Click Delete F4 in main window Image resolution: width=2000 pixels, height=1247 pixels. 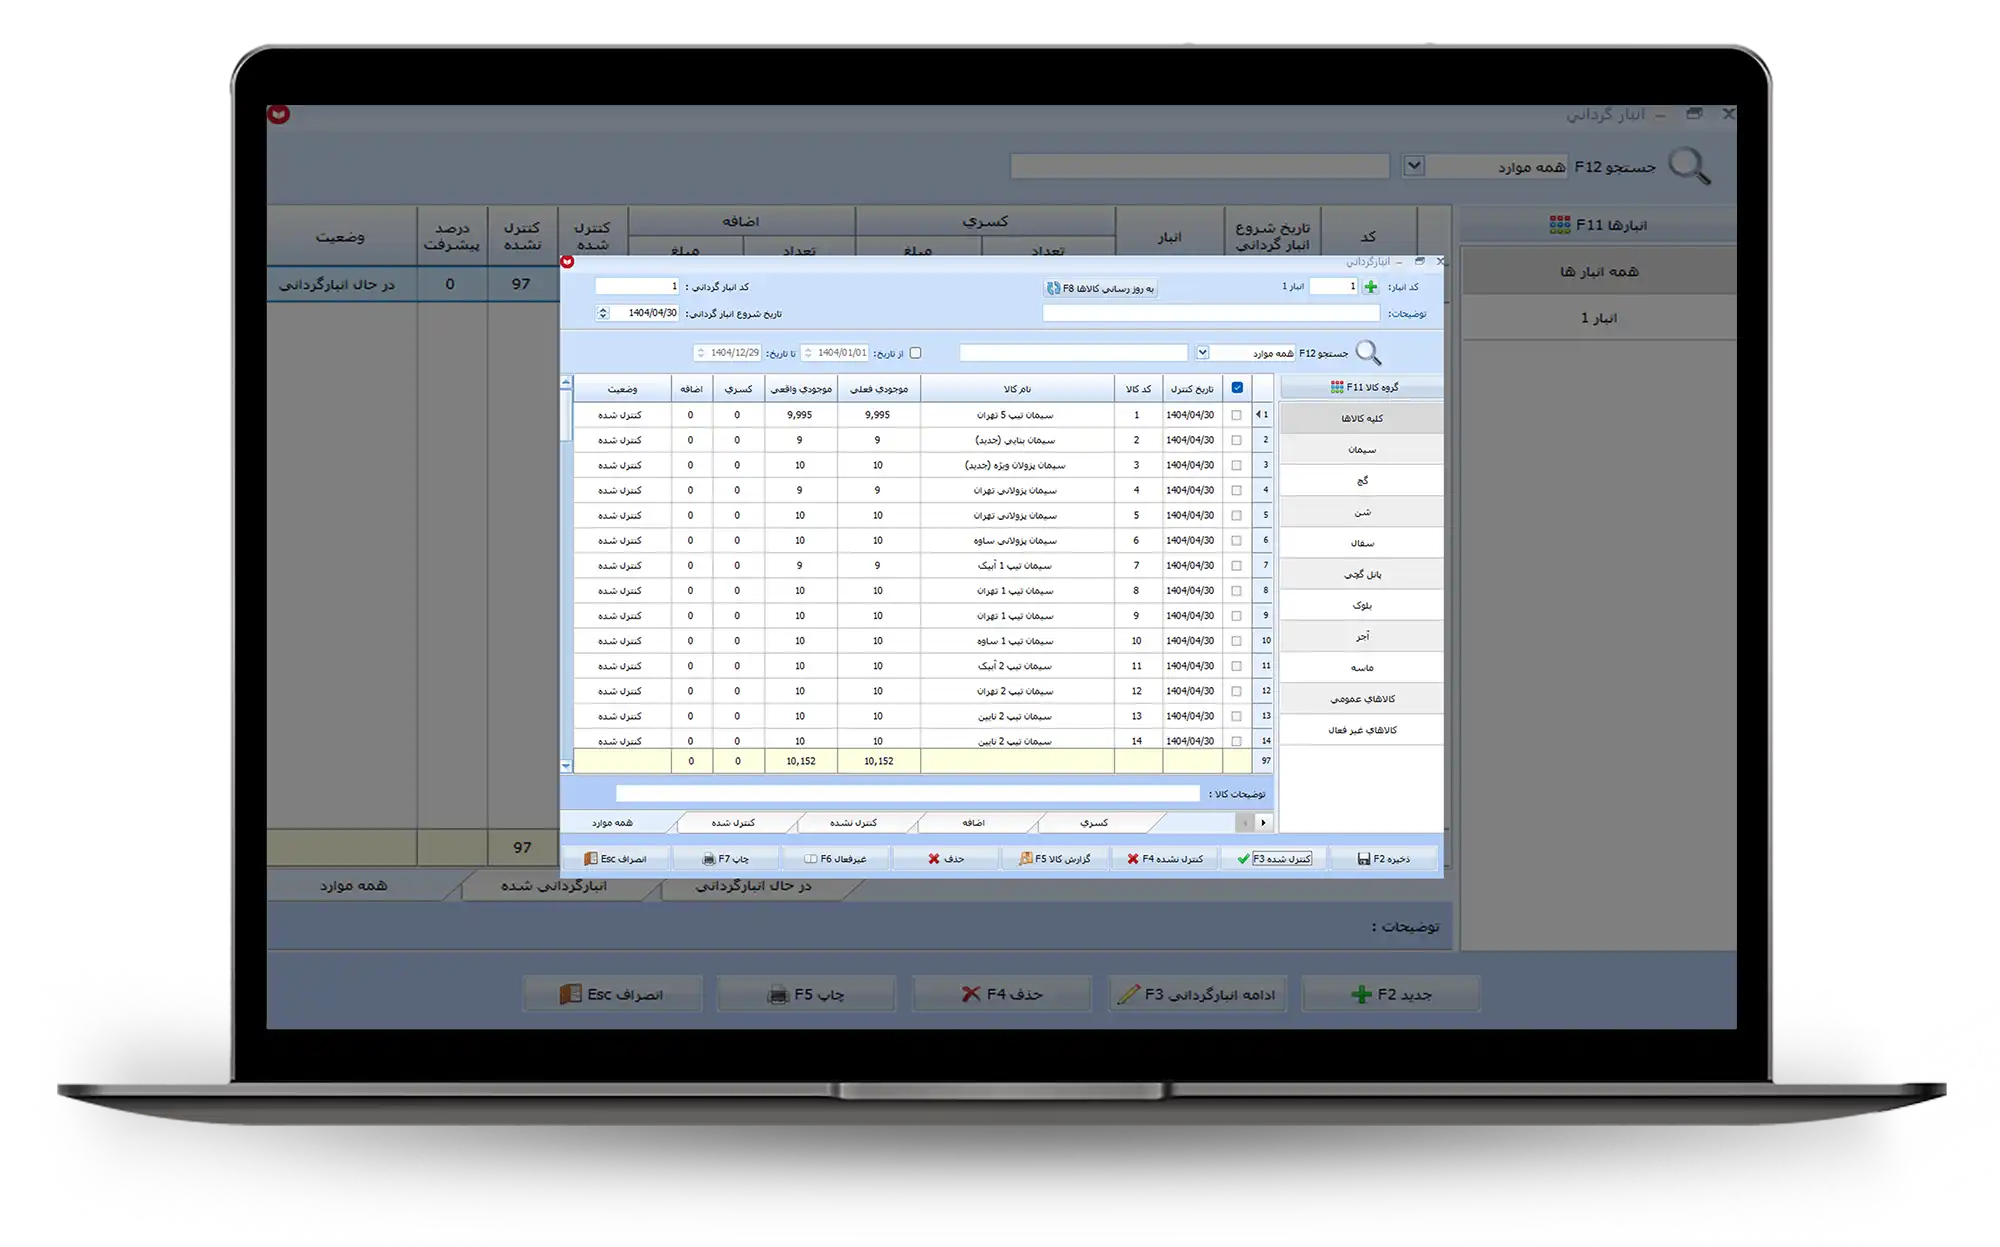pyautogui.click(x=1002, y=995)
